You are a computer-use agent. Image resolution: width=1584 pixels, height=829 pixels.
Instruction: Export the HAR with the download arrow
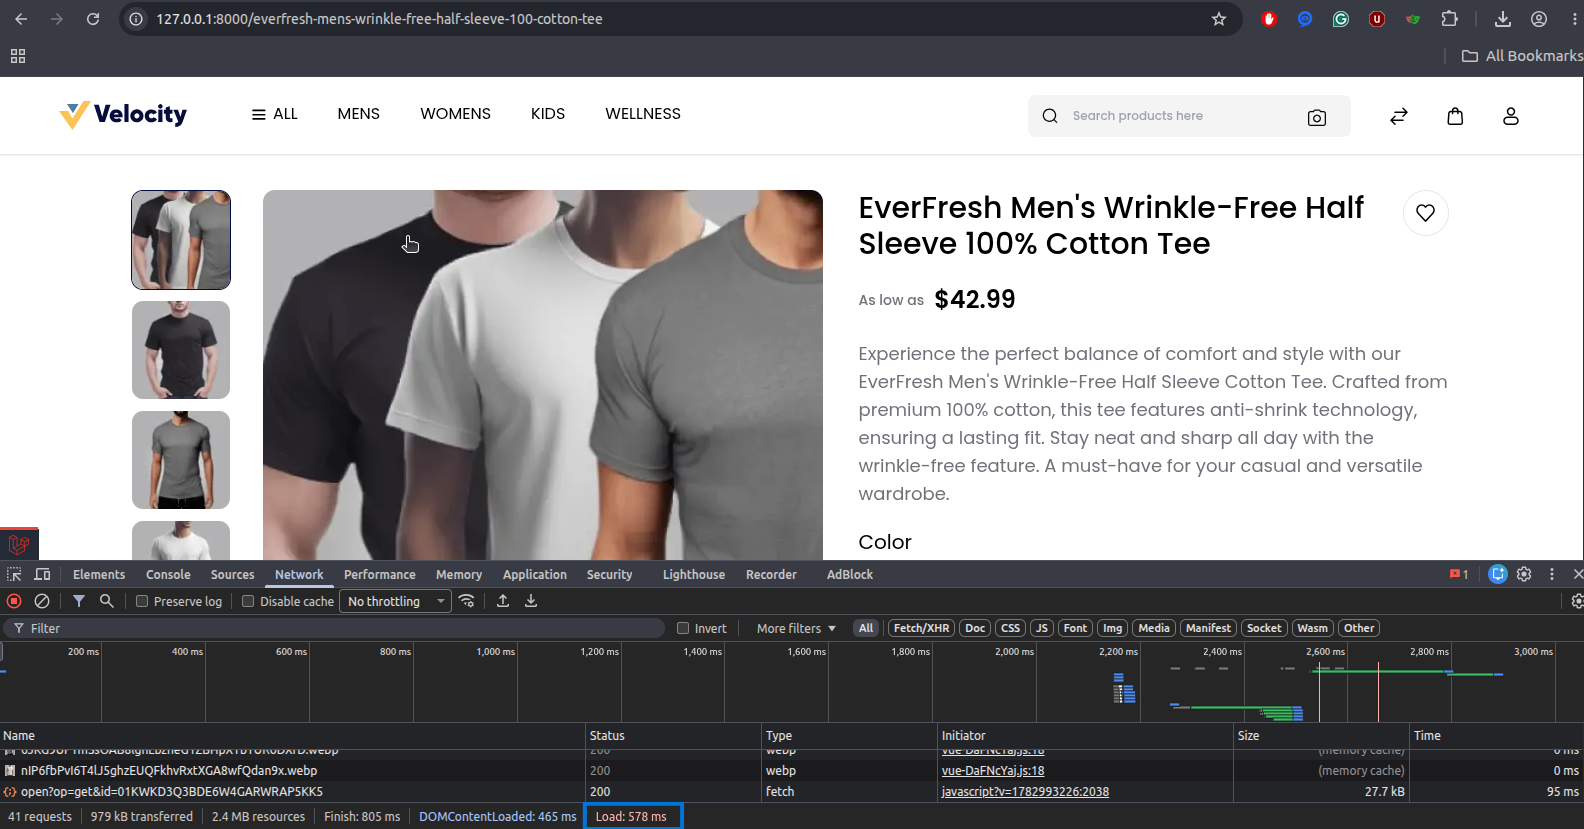tap(531, 601)
